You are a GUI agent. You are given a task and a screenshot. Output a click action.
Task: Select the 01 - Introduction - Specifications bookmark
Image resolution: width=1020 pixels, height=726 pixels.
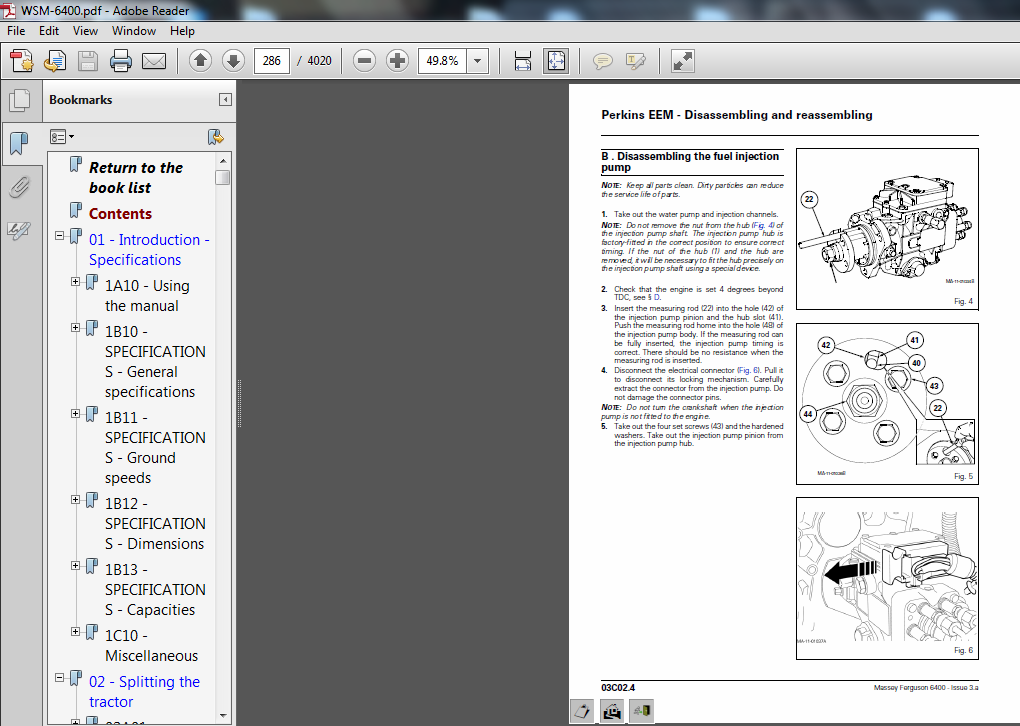(x=149, y=250)
